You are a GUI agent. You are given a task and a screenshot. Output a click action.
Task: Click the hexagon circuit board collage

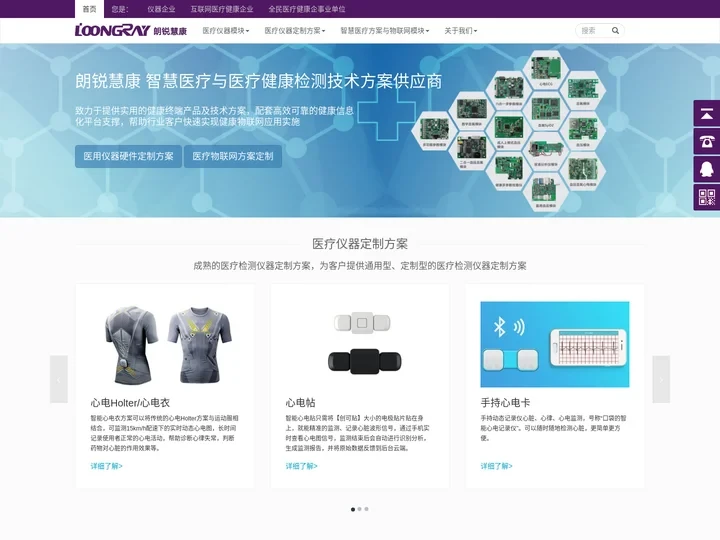509,131
